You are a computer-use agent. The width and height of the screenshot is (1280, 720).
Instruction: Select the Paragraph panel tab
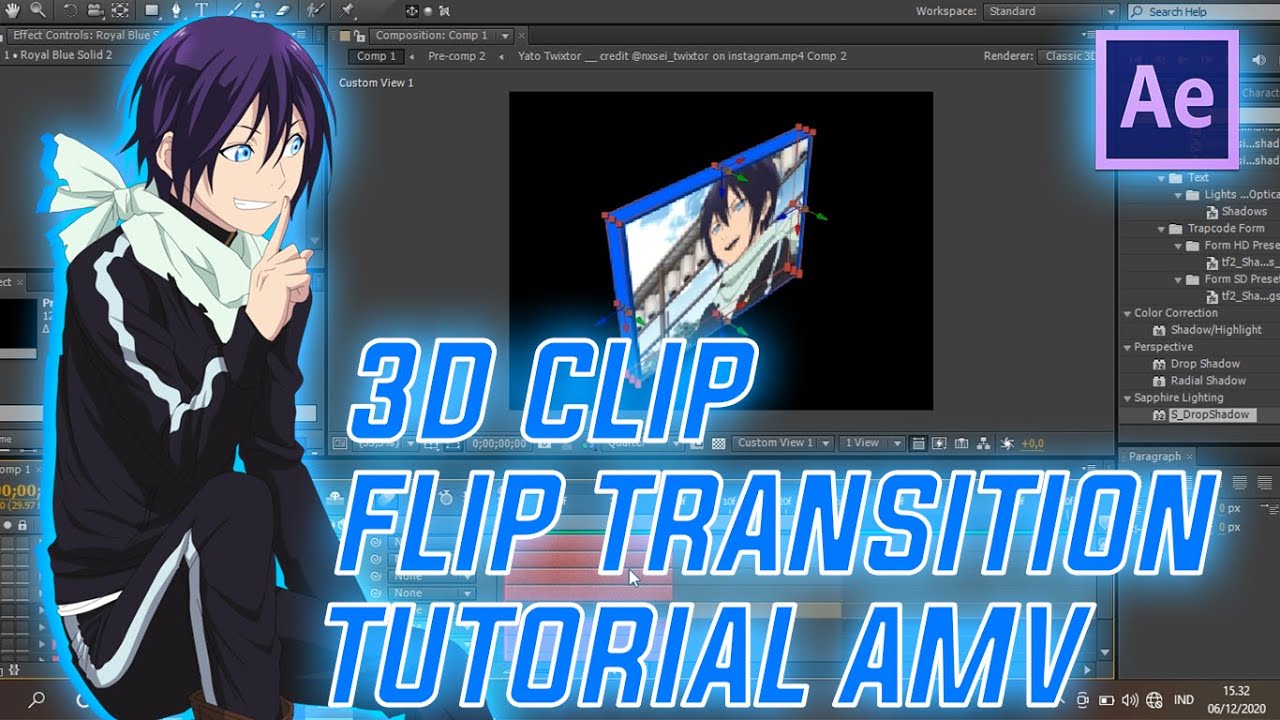tap(1155, 457)
